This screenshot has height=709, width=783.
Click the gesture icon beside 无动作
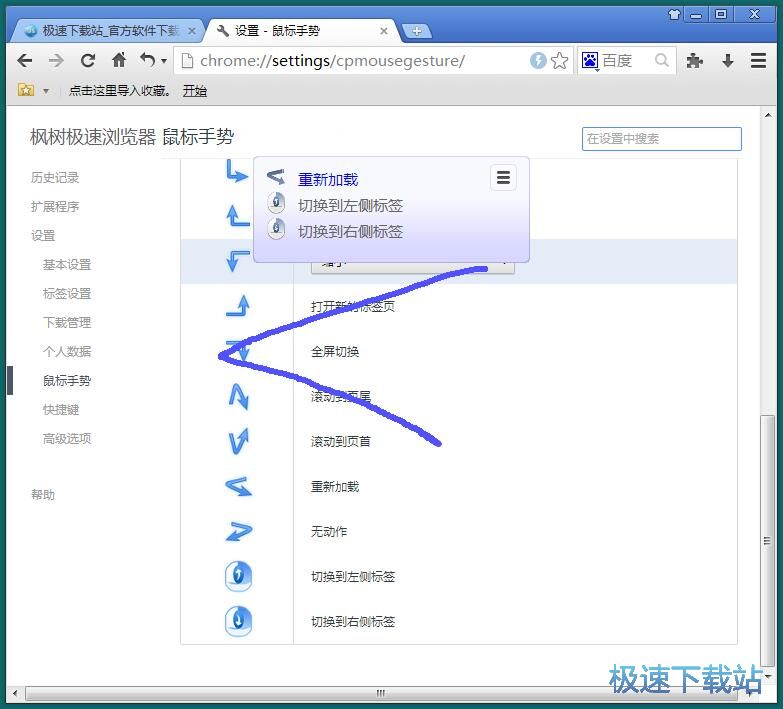click(239, 531)
